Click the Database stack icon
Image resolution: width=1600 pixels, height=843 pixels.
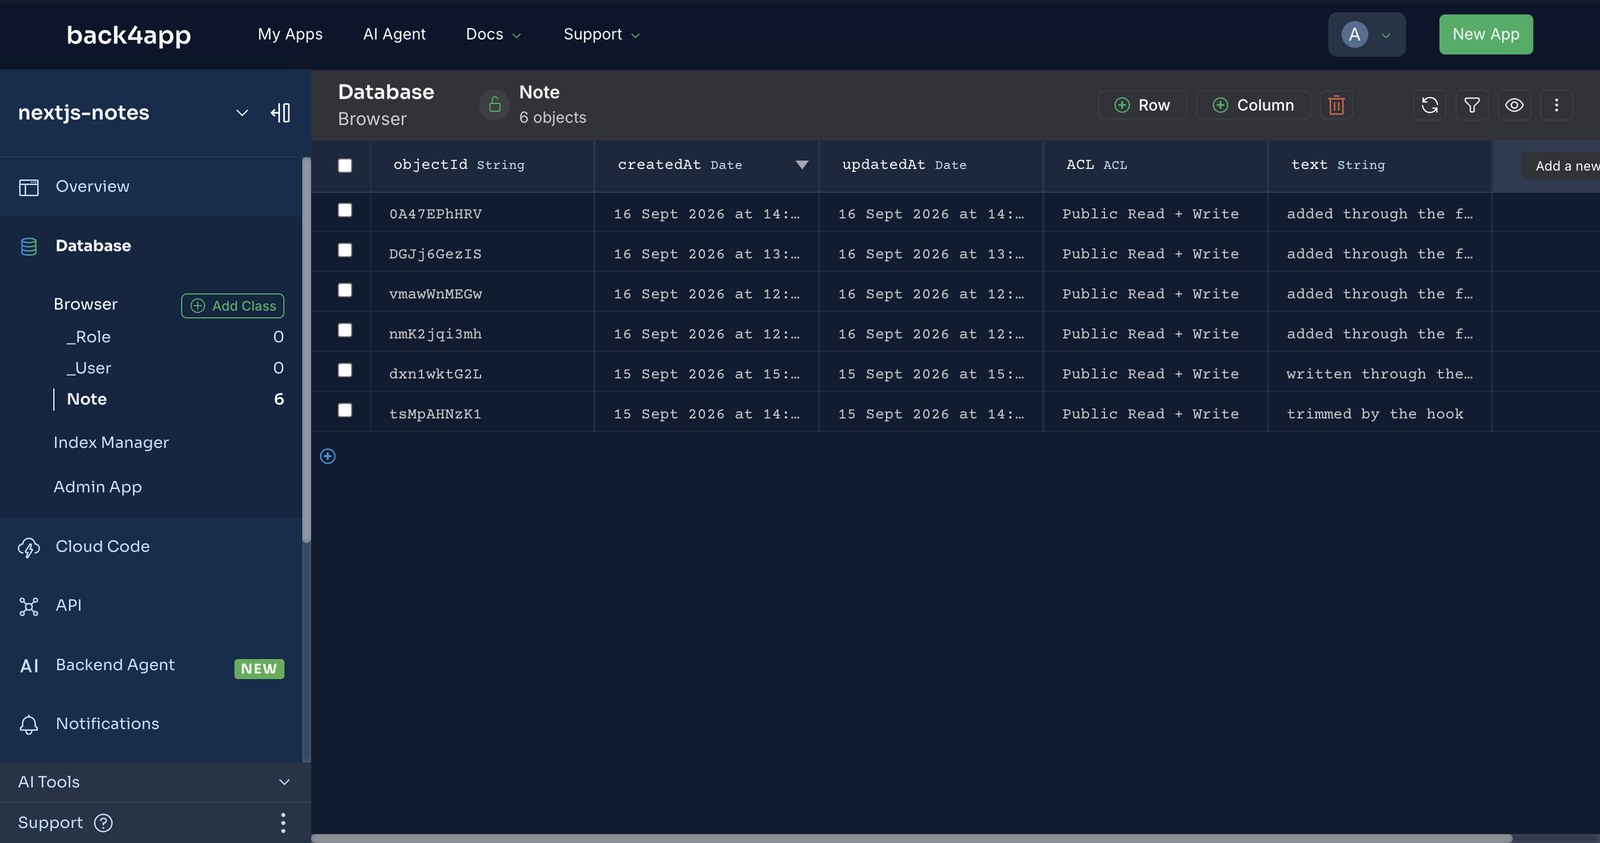29,246
